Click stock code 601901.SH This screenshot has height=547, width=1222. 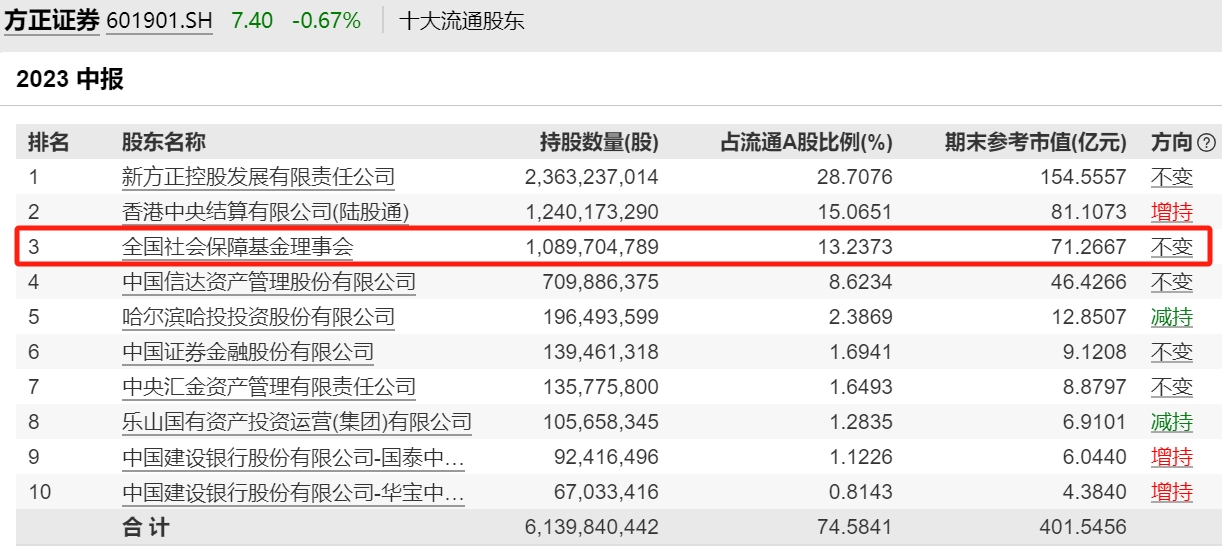pyautogui.click(x=159, y=20)
